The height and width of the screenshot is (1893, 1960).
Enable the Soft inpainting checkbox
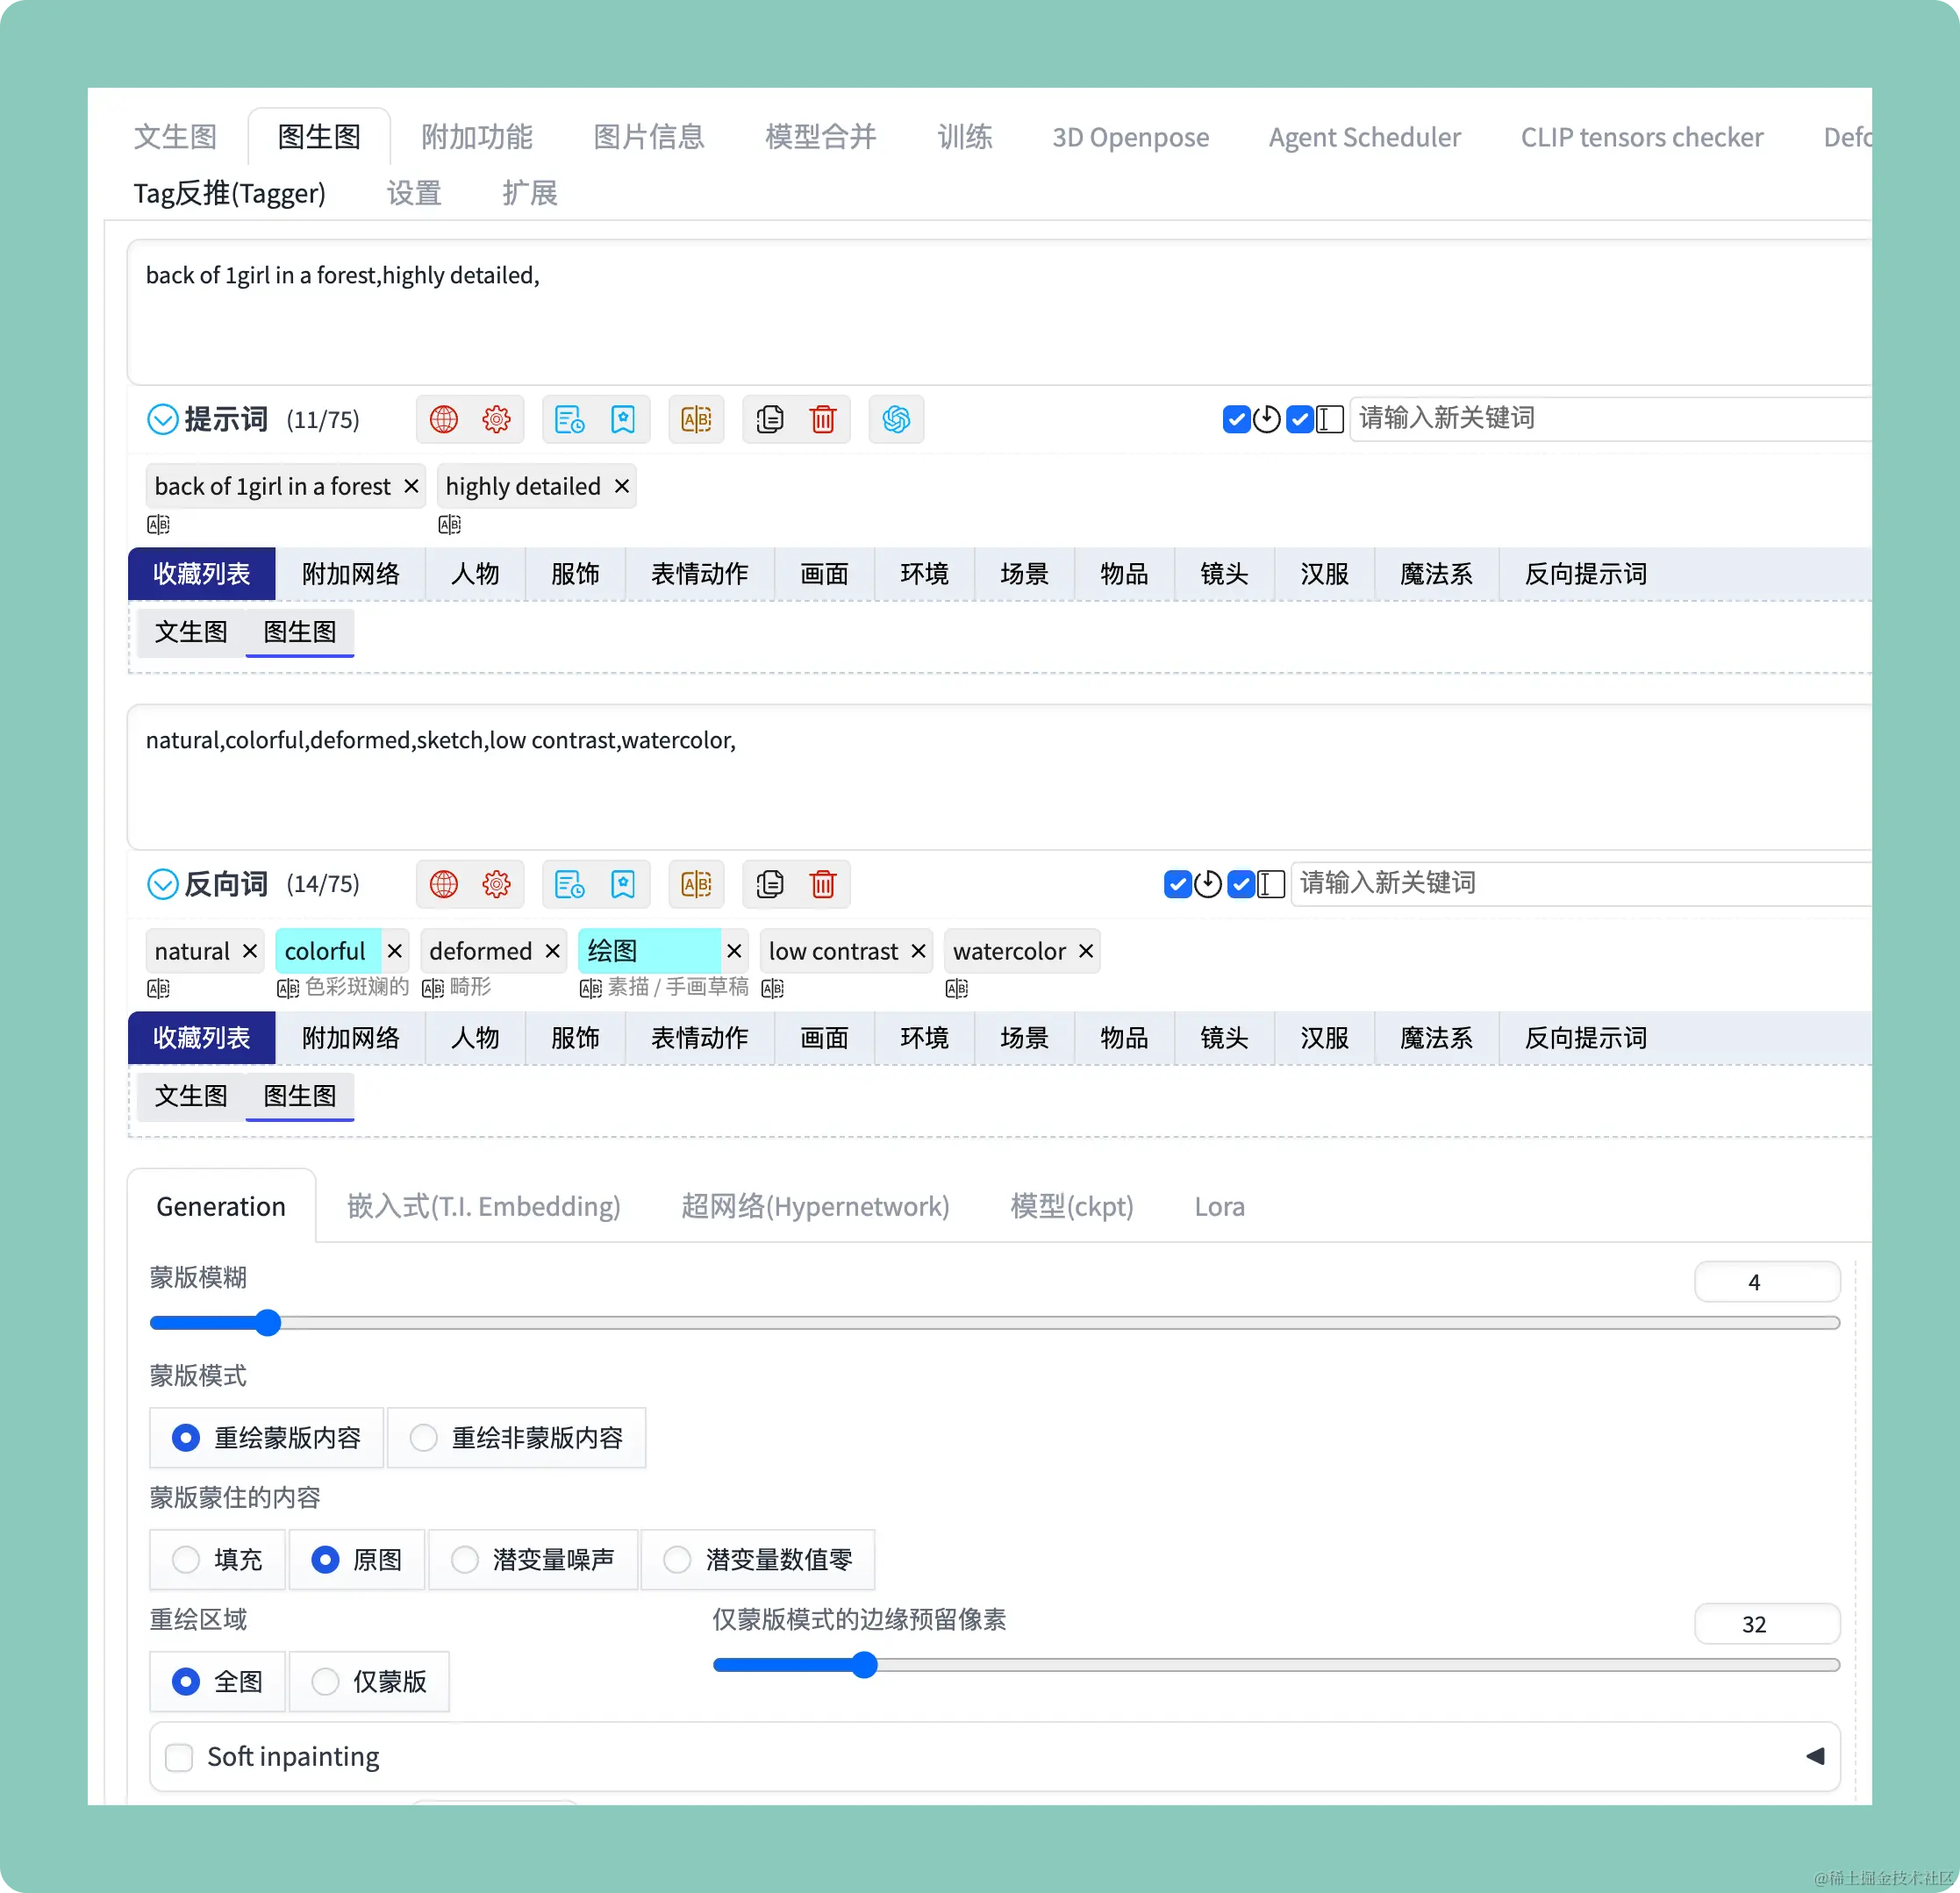179,1757
